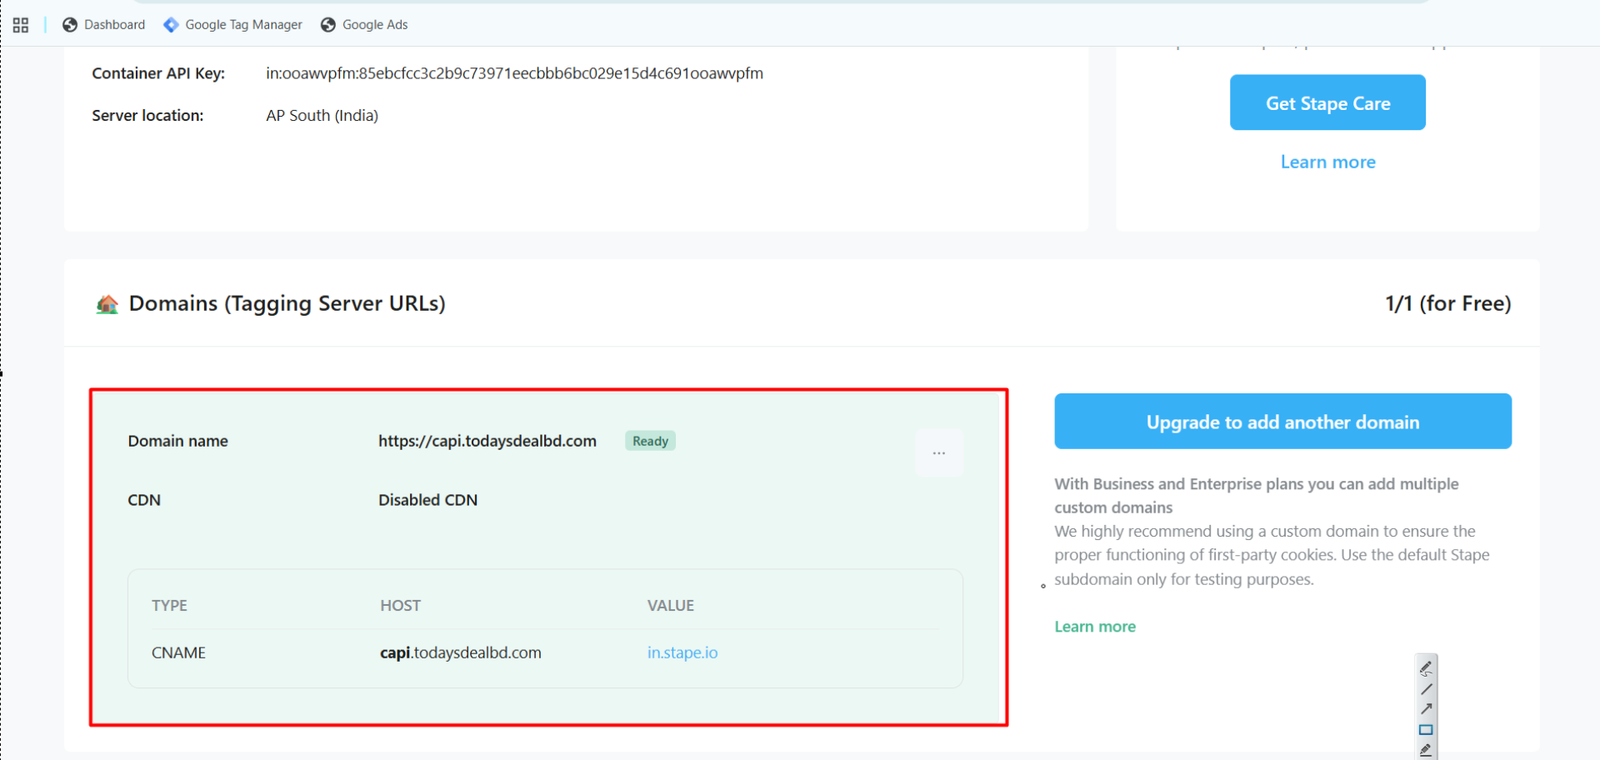Click the capi.todaysdealbd.com host value

point(460,653)
